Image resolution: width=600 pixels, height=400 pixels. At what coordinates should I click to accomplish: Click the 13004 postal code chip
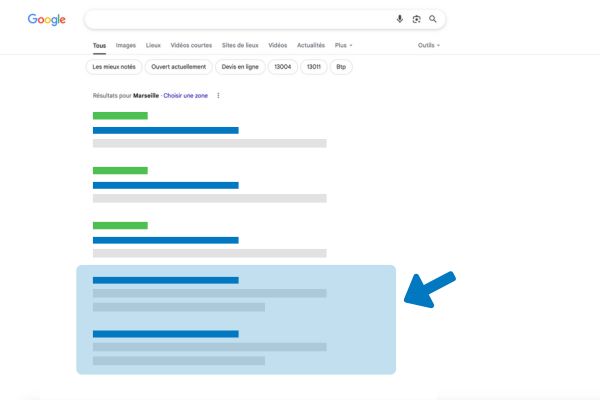point(282,67)
